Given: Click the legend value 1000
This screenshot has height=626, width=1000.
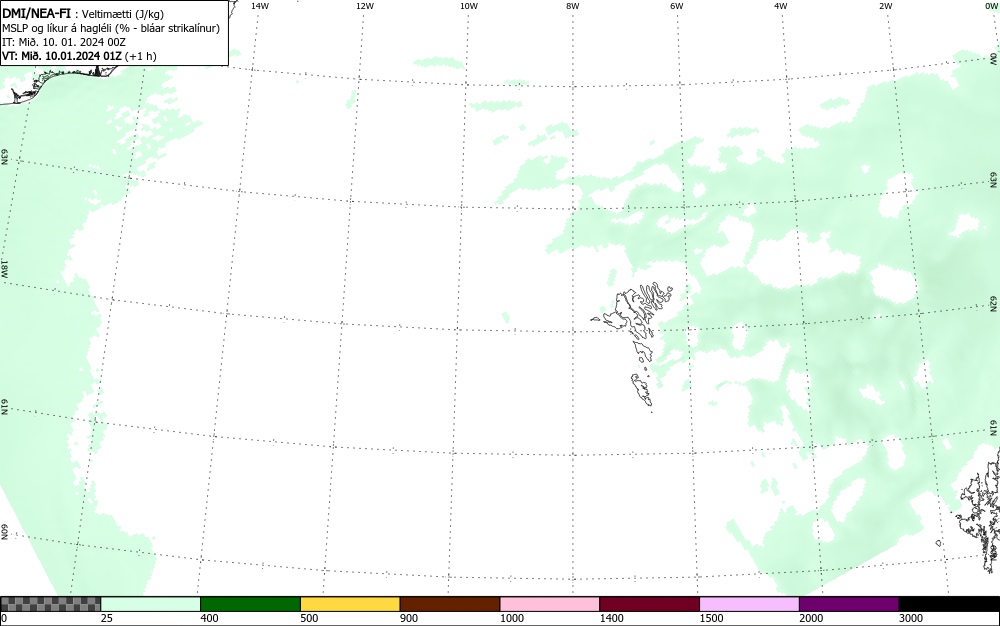Looking at the screenshot, I should click(x=511, y=618).
